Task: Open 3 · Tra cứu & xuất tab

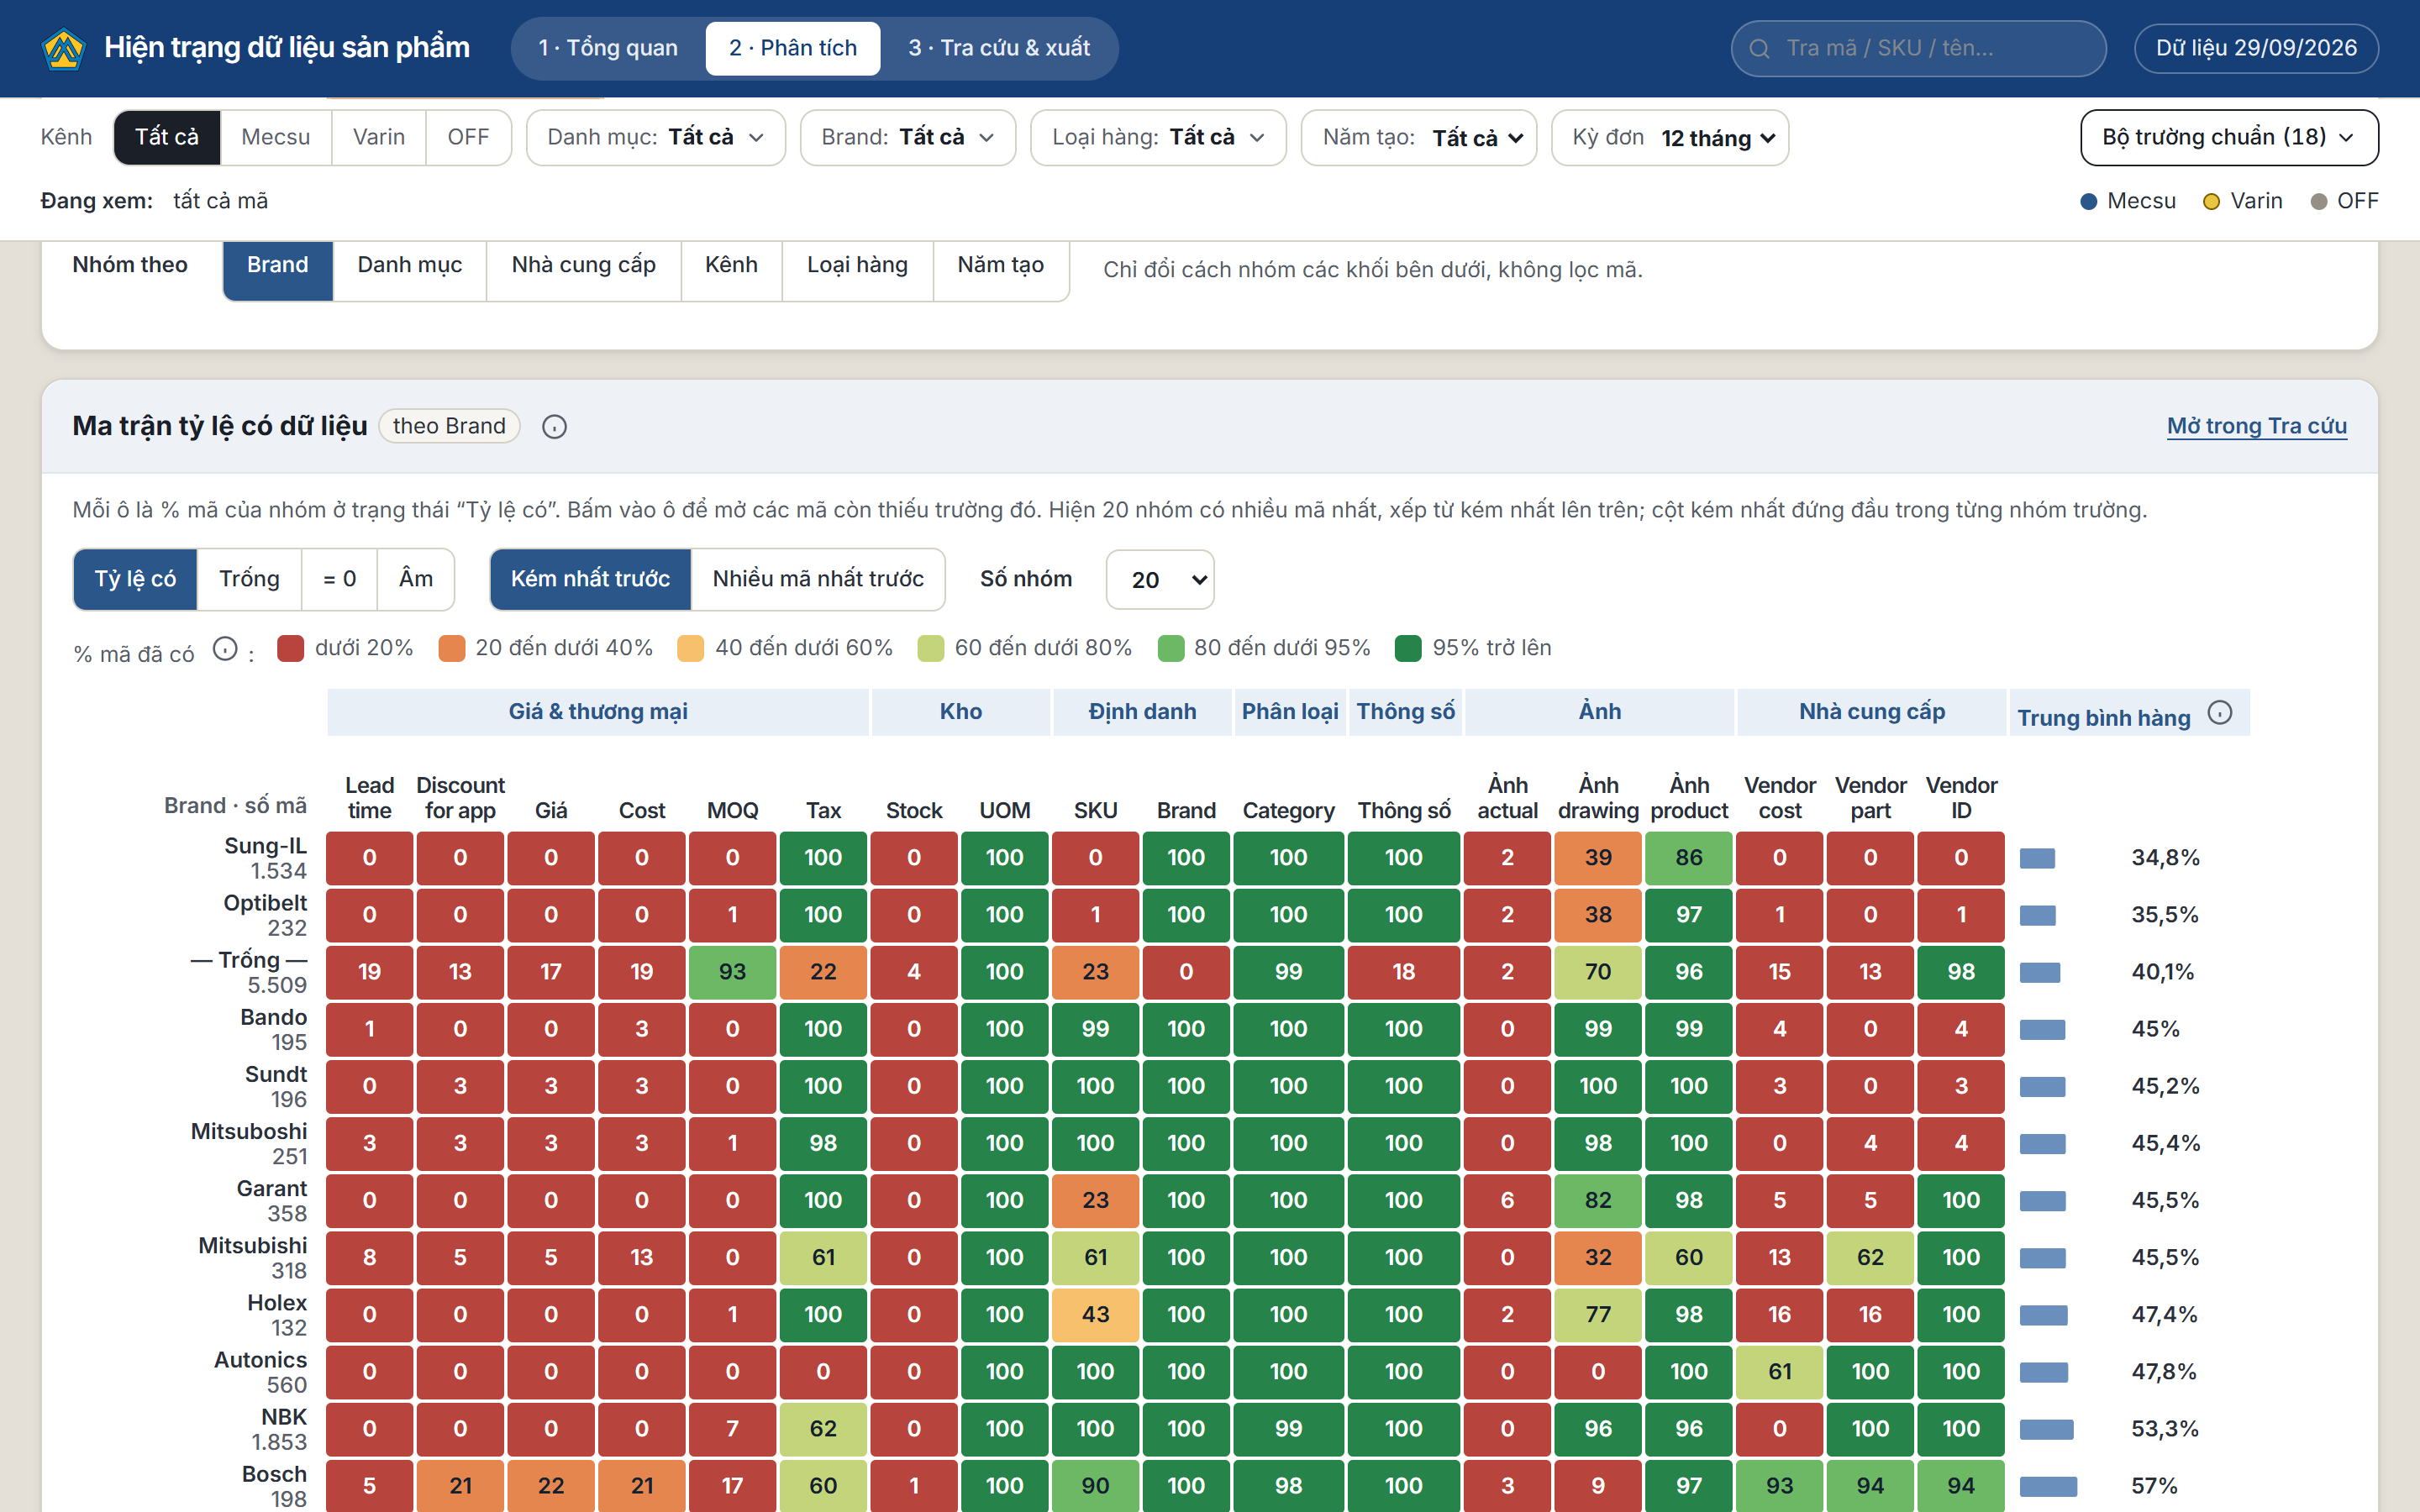Action: (999, 48)
